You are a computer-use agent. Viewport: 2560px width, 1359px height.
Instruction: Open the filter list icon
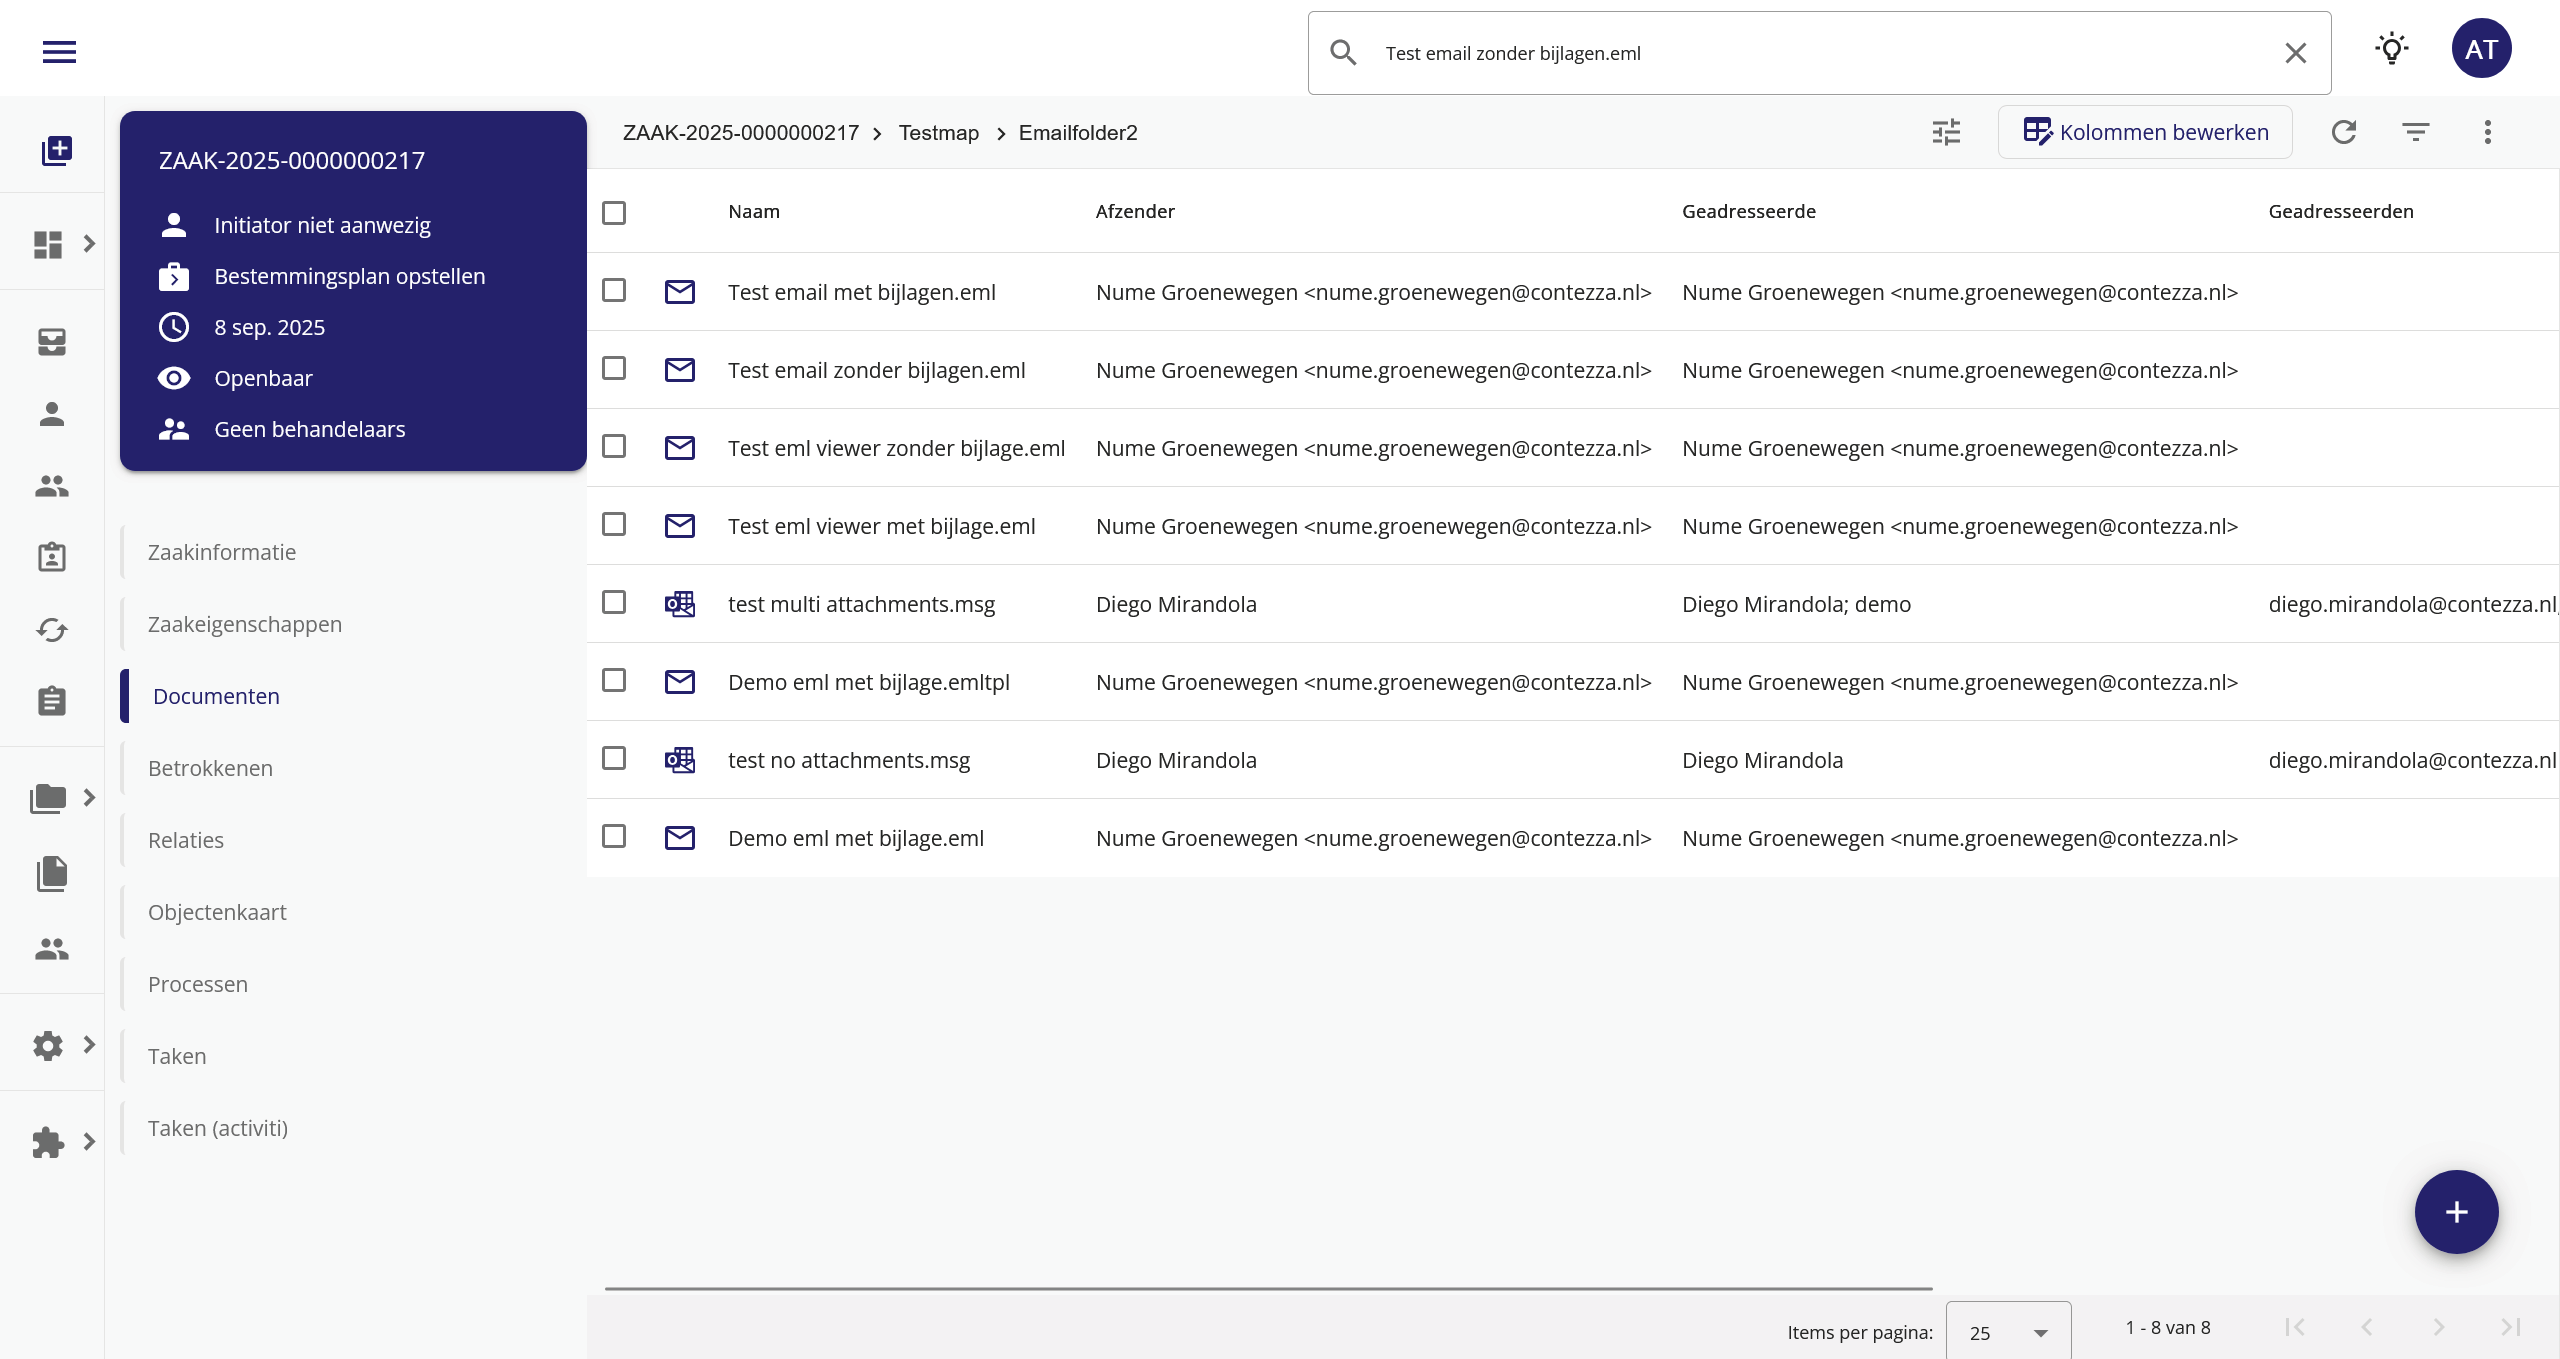[2415, 132]
